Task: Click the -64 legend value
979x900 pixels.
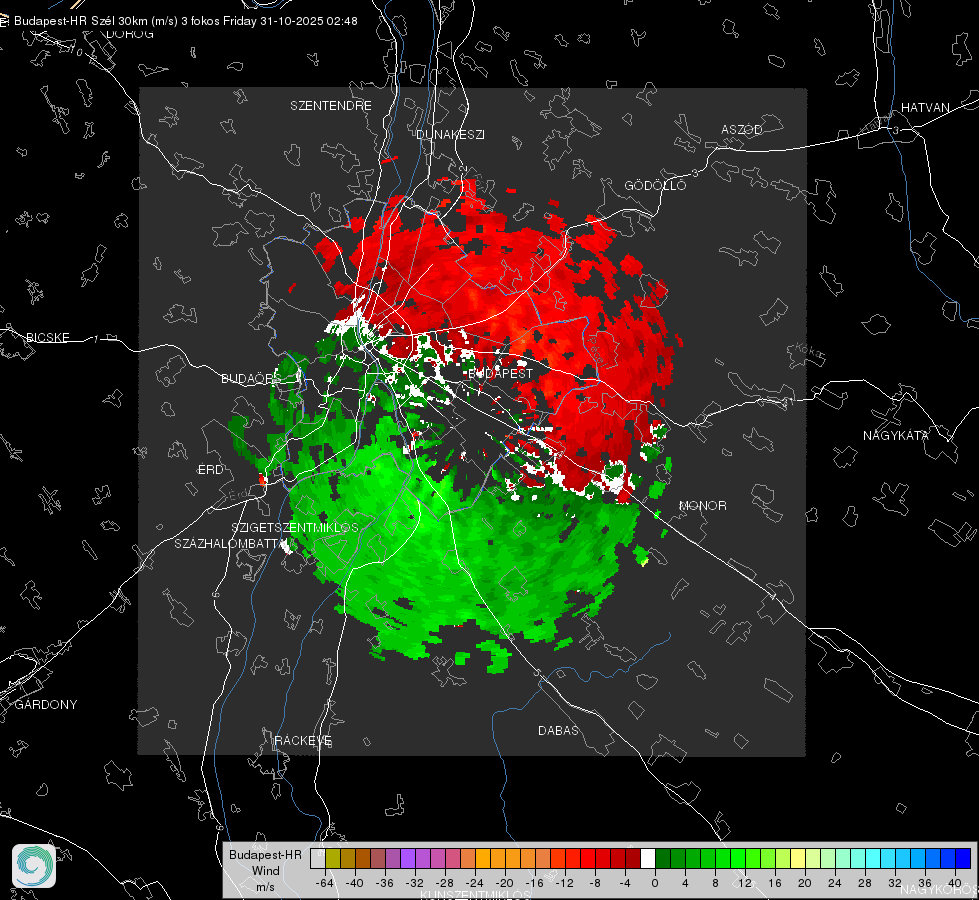Action: point(324,883)
